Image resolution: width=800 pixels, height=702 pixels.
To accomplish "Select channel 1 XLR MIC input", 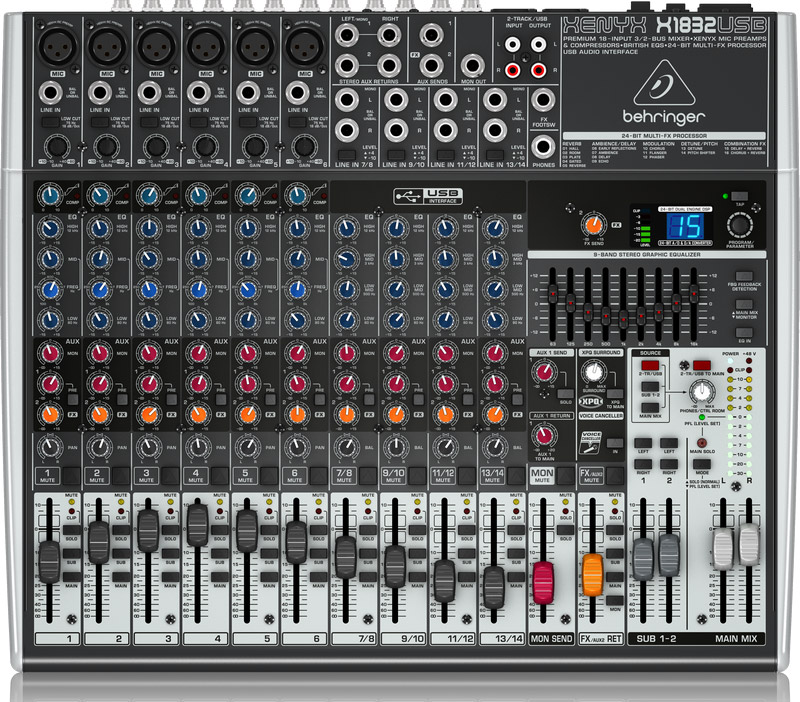I will pos(58,46).
